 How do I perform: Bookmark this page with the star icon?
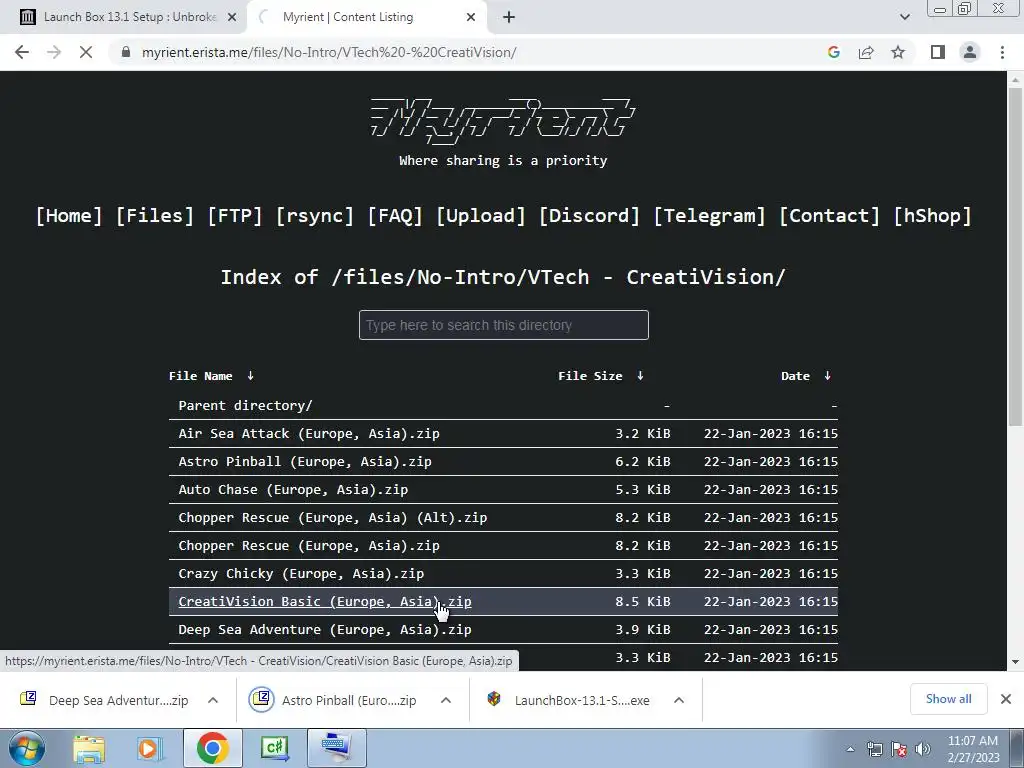coord(898,52)
